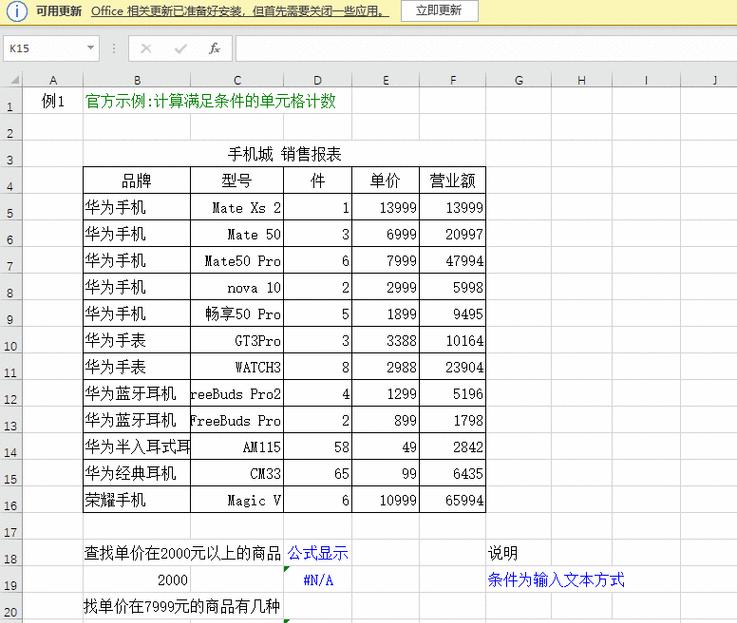This screenshot has width=737, height=623.
Task: Click the CM33 cell
Action: 237,473
